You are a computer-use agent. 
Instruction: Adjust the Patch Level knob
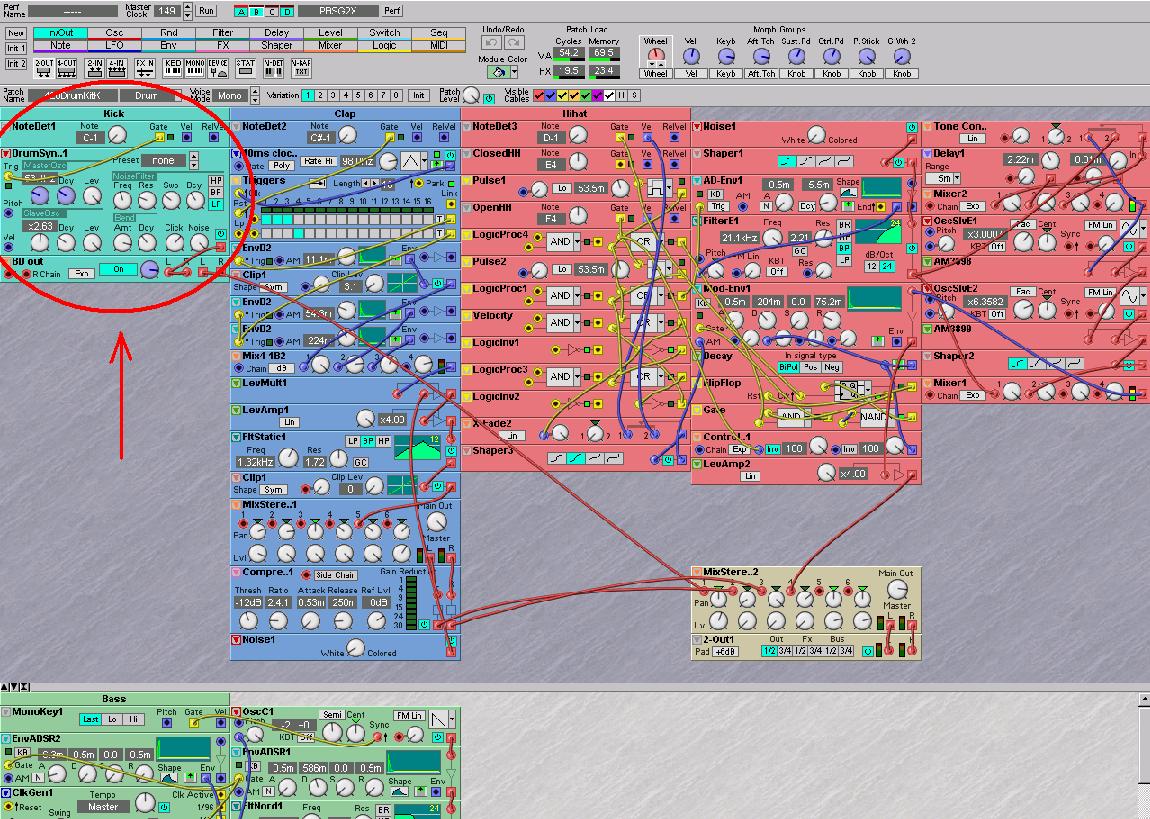(x=472, y=97)
